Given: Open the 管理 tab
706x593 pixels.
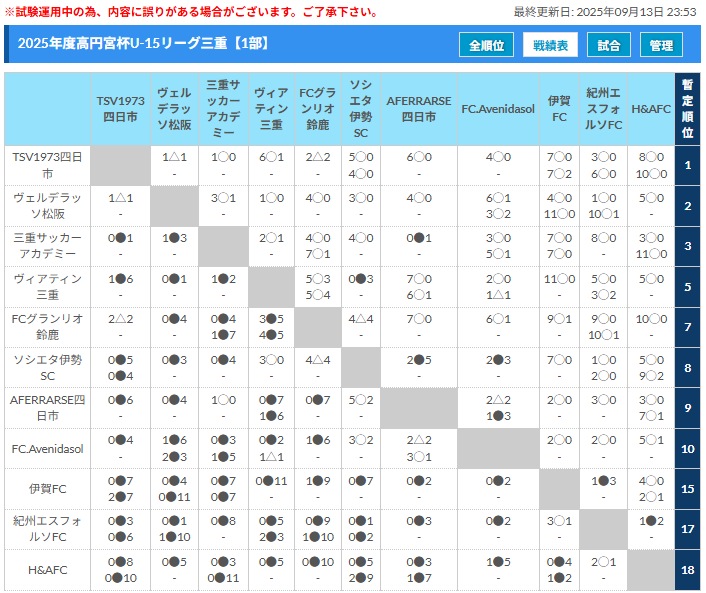Looking at the screenshot, I should pos(661,45).
